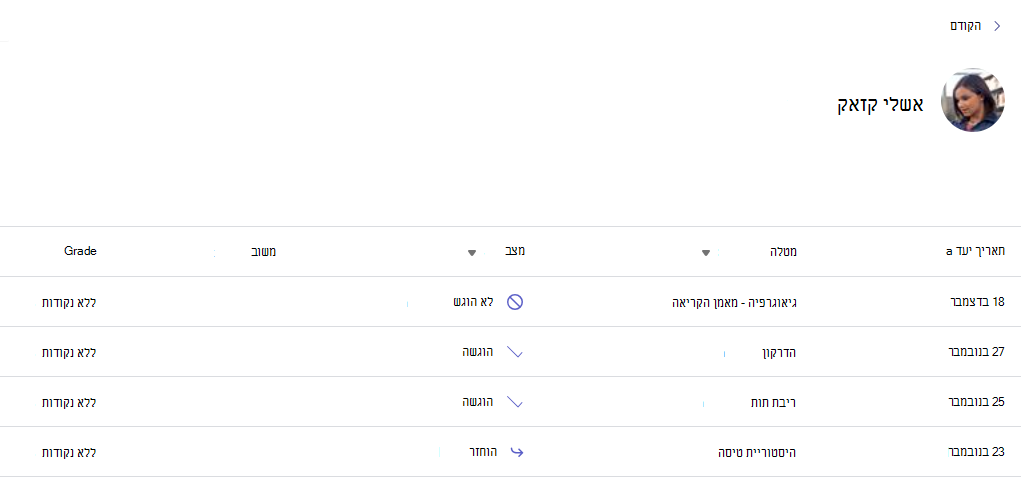Open assignment גיאוגרפיה - מאמן הקריאה
The image size is (1021, 484).
coord(734,302)
